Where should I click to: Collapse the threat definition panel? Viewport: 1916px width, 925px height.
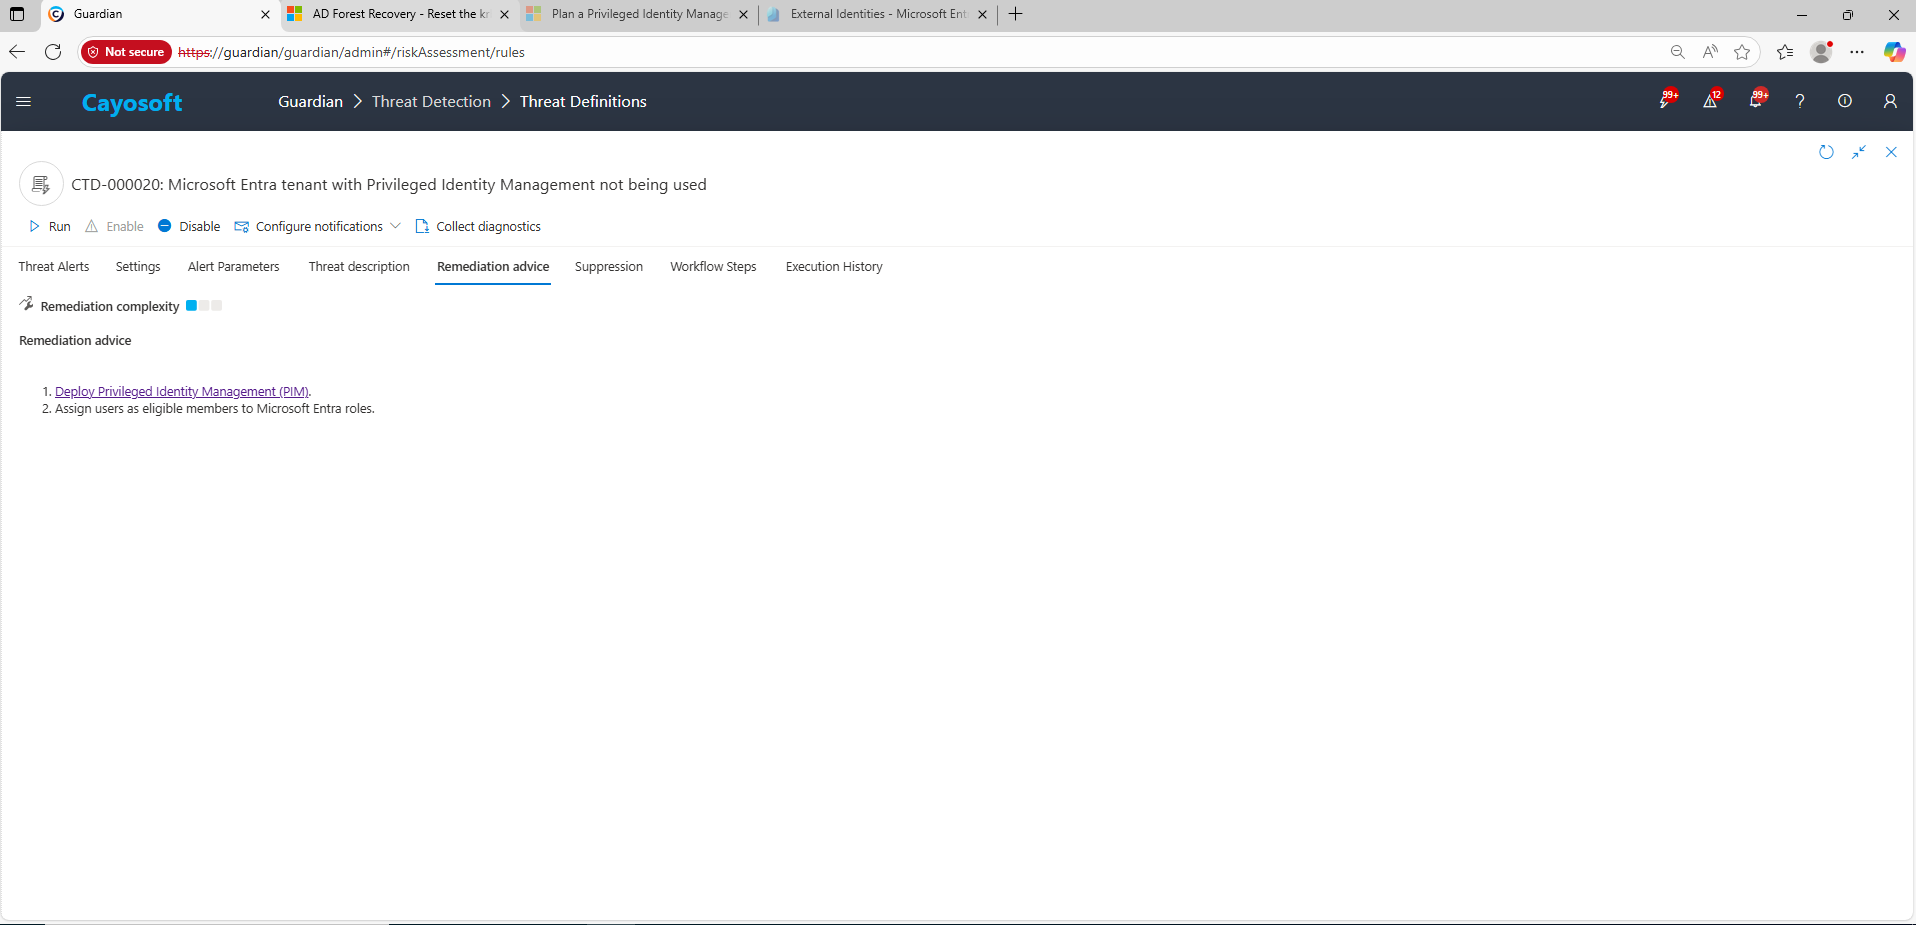pyautogui.click(x=1859, y=152)
